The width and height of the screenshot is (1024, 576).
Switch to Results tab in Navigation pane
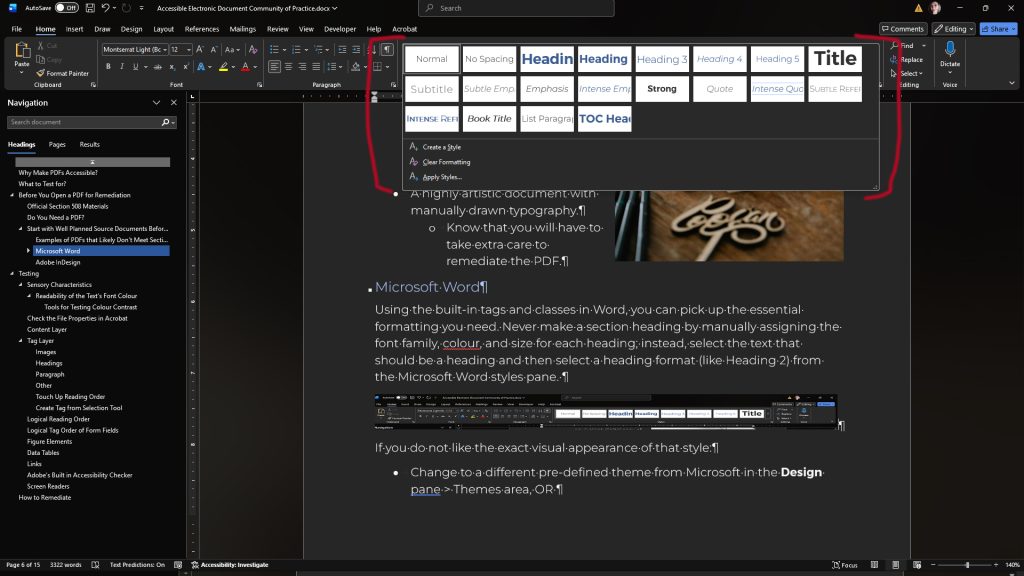click(x=89, y=144)
